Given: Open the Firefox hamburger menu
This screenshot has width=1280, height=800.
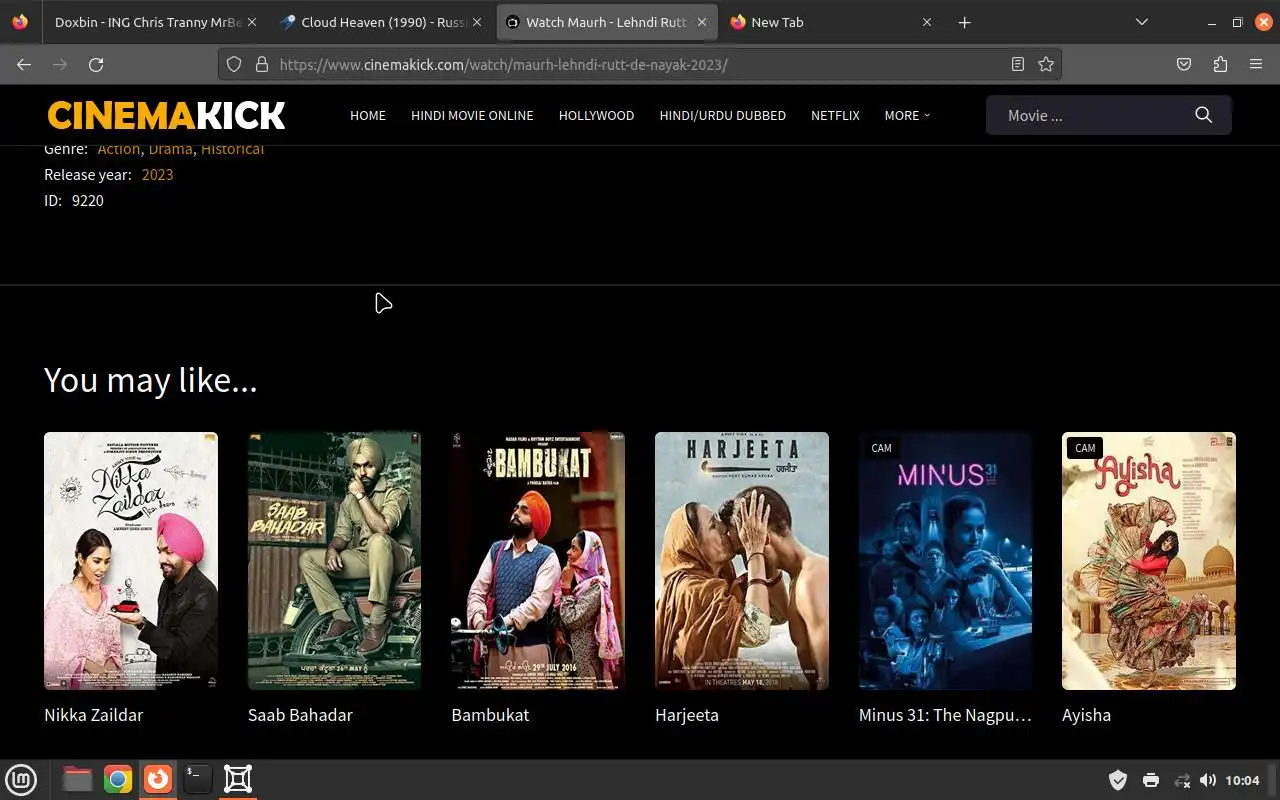Looking at the screenshot, I should click(1256, 64).
